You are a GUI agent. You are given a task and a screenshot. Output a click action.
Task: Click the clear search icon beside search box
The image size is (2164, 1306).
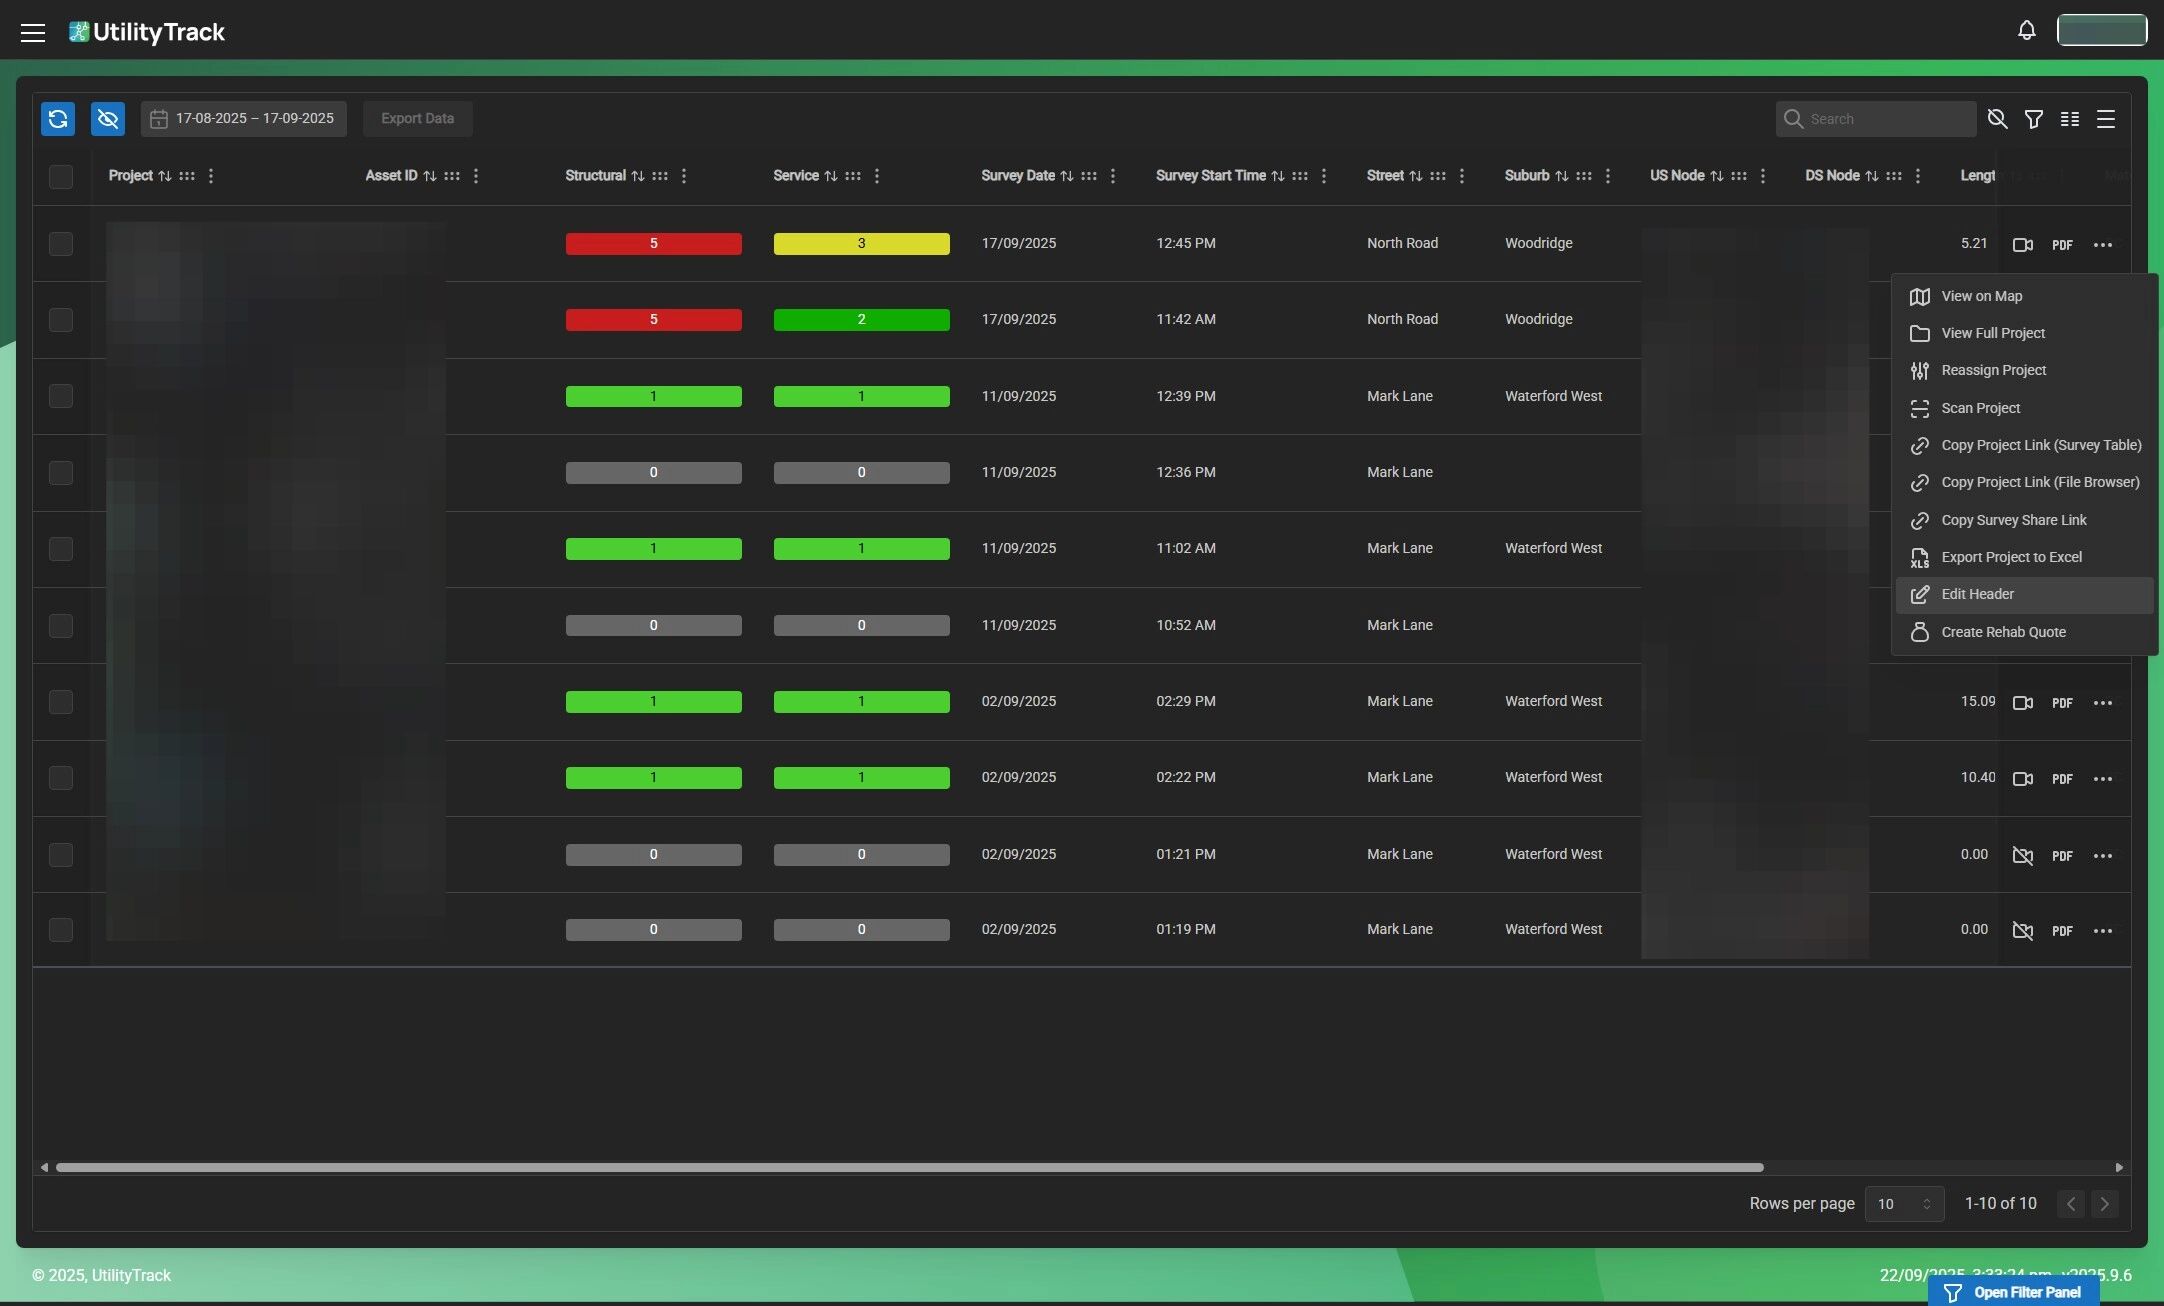click(x=1997, y=119)
